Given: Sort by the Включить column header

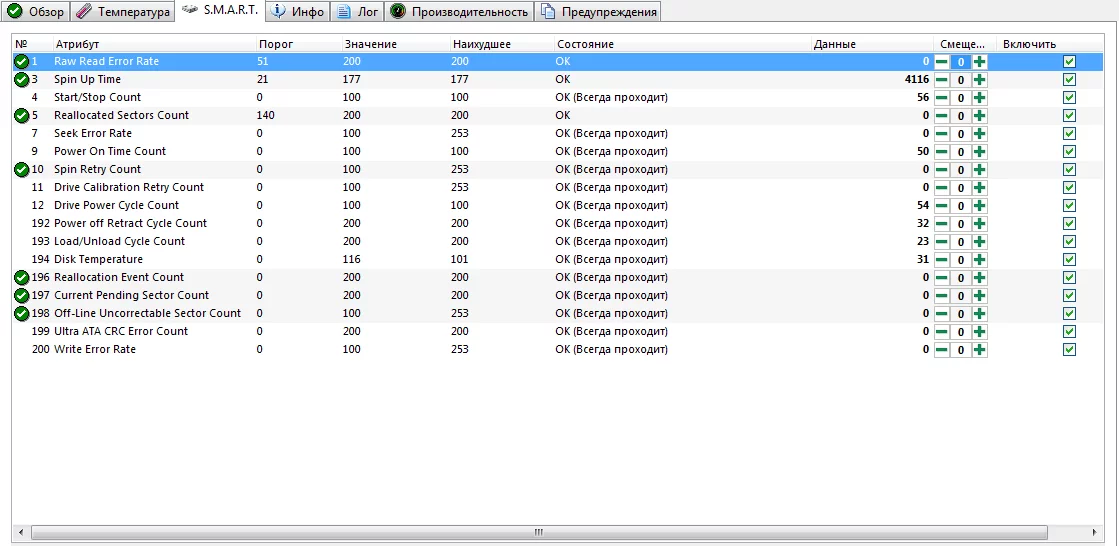Looking at the screenshot, I should pos(1049,44).
